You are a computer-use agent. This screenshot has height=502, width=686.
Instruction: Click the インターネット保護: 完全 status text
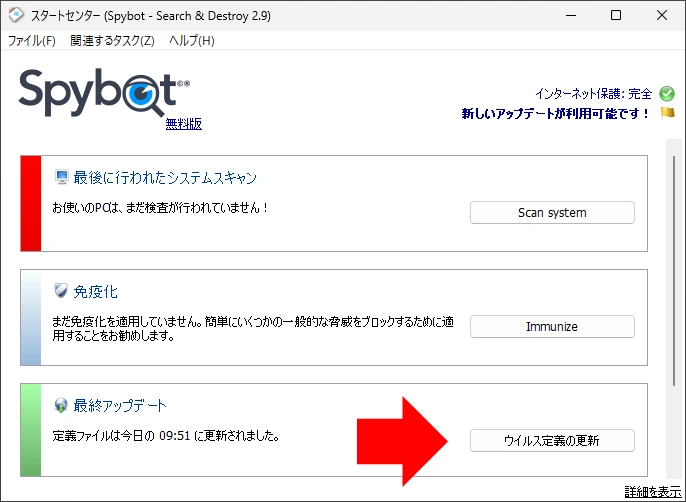point(594,94)
